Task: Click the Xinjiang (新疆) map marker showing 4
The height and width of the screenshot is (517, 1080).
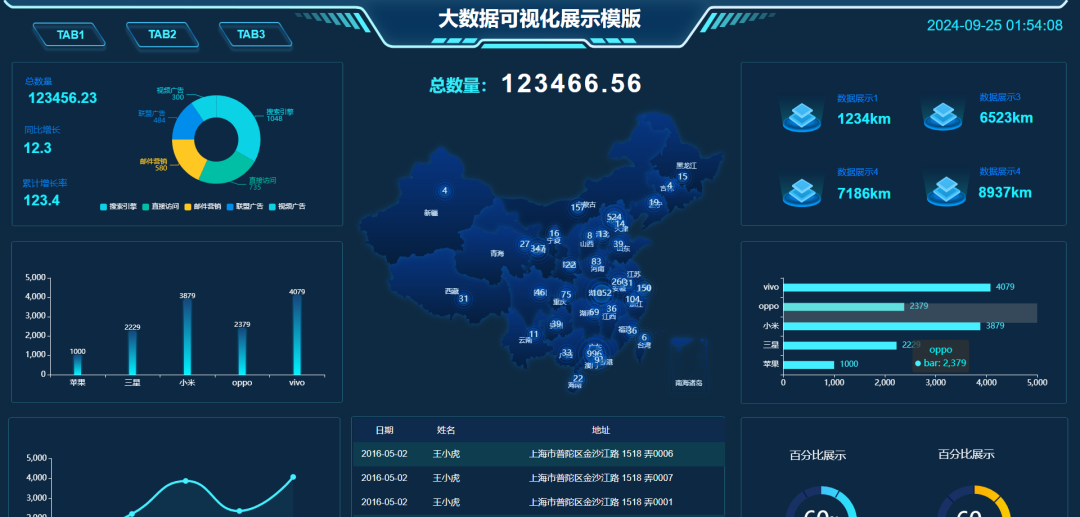Action: point(444,191)
